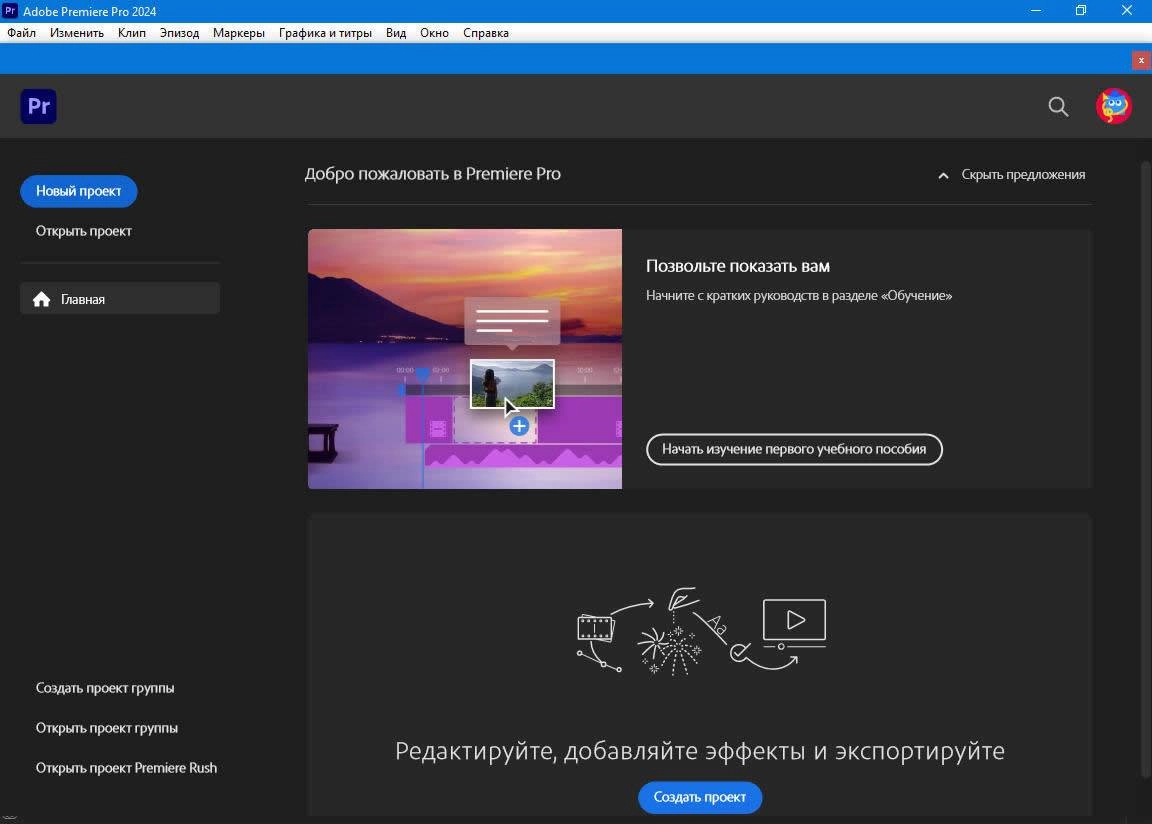Click Открыть проект in the sidebar
The width and height of the screenshot is (1152, 824).
[84, 231]
